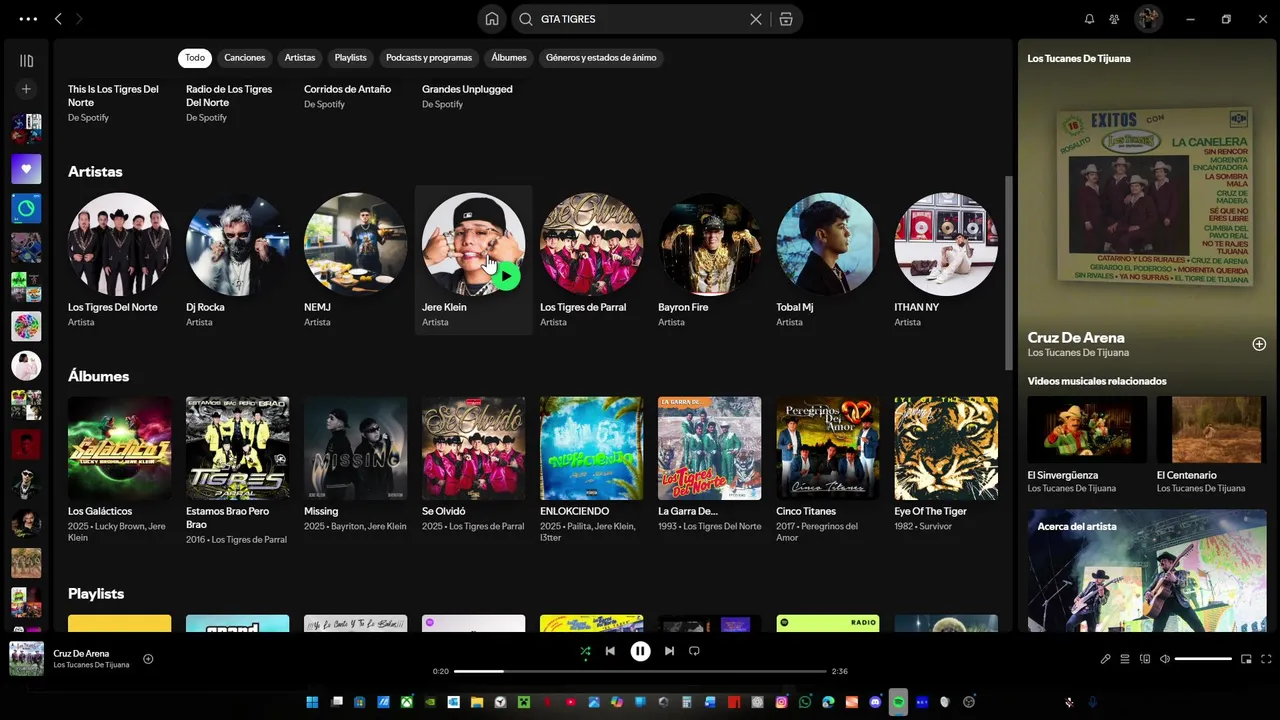Select the Playlists filter chip

(351, 58)
